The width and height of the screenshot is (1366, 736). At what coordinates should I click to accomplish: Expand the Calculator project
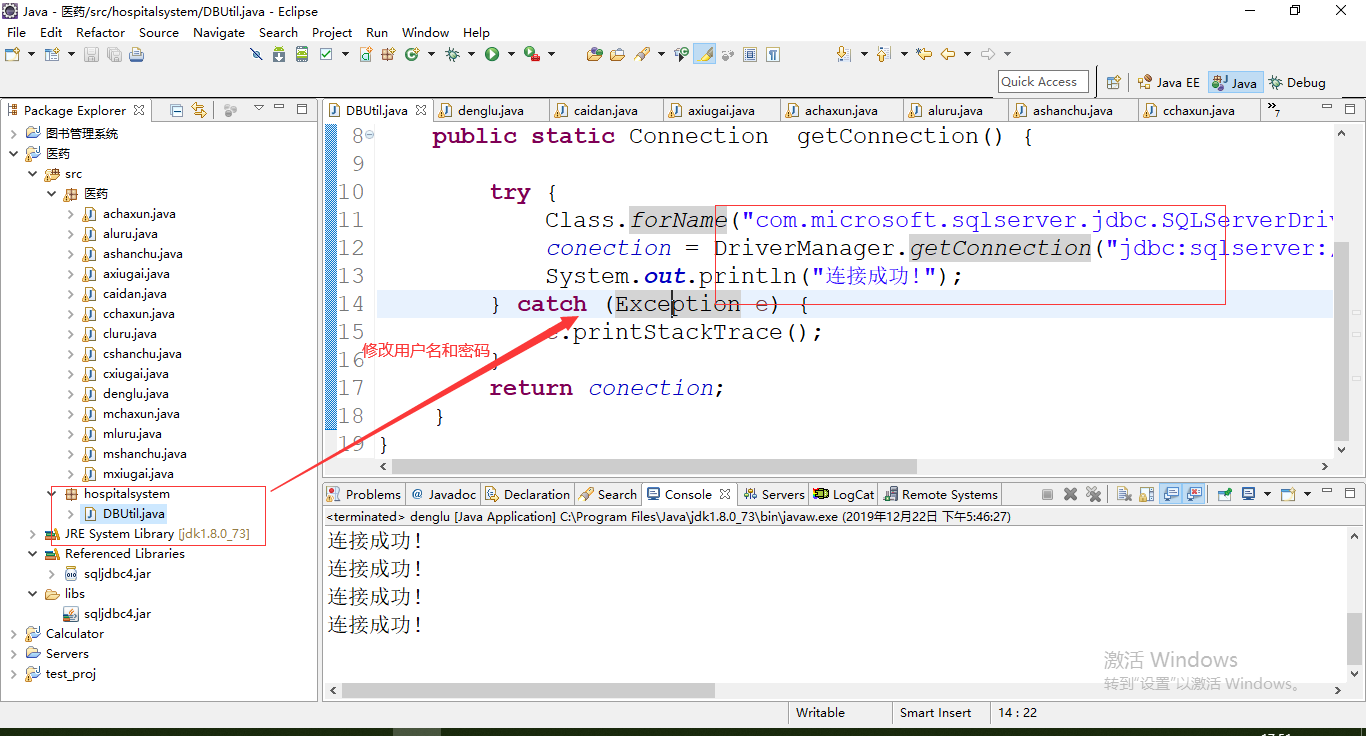pos(14,634)
